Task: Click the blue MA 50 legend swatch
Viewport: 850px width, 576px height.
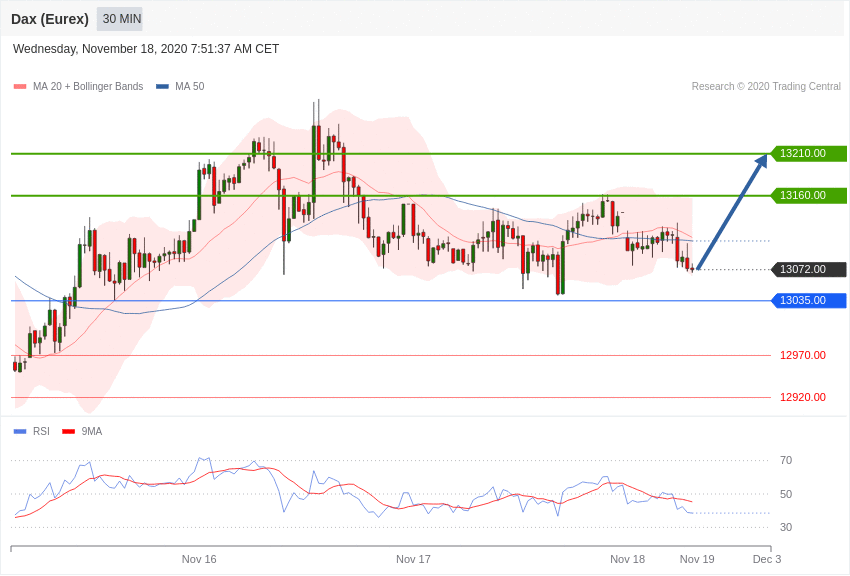Action: point(162,87)
